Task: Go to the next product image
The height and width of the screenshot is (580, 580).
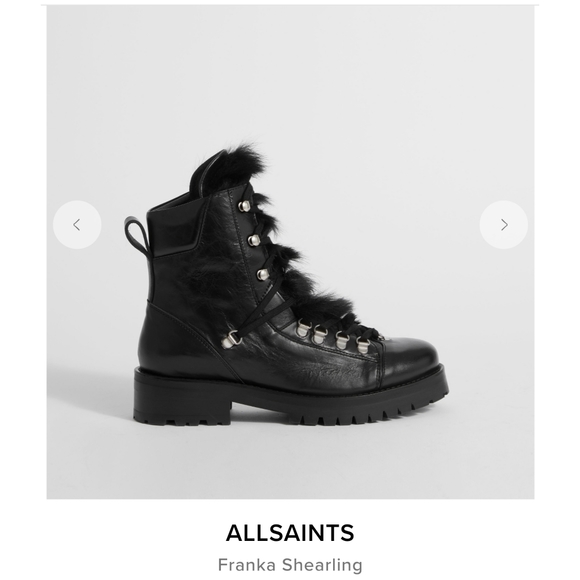Action: [x=503, y=225]
